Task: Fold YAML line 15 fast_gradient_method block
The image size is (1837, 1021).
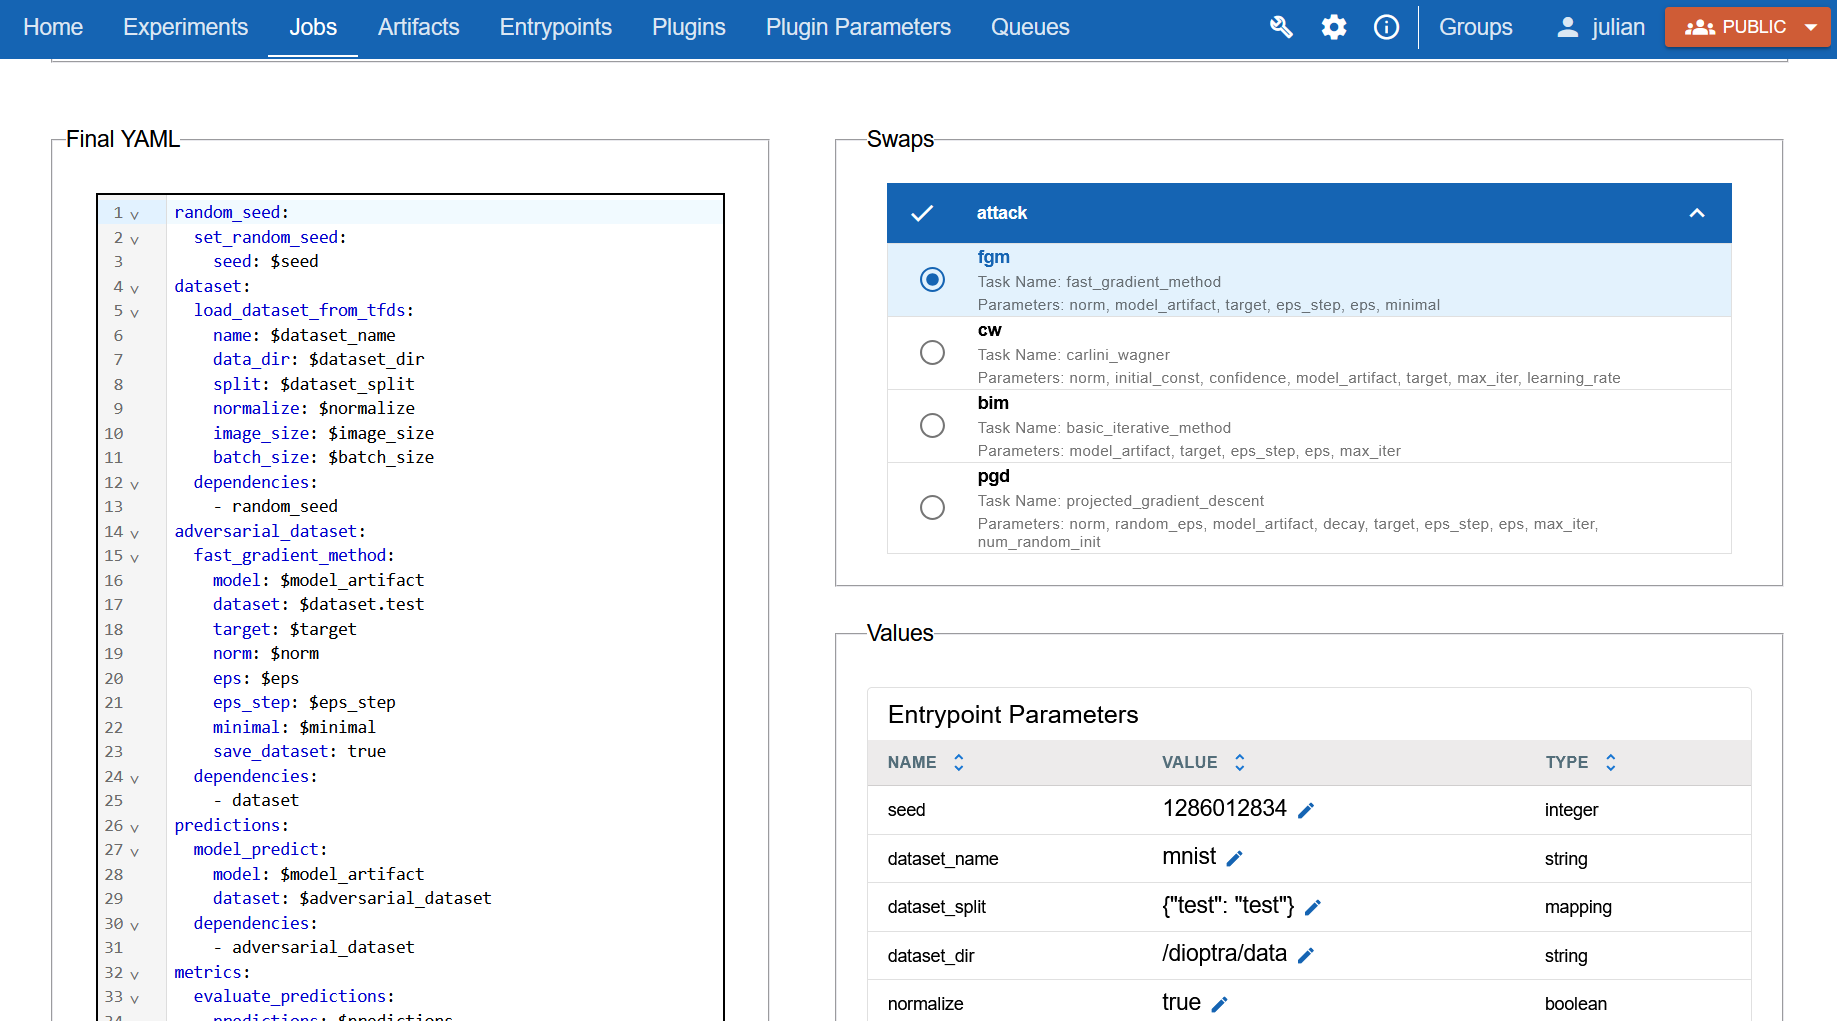Action: pyautogui.click(x=134, y=557)
